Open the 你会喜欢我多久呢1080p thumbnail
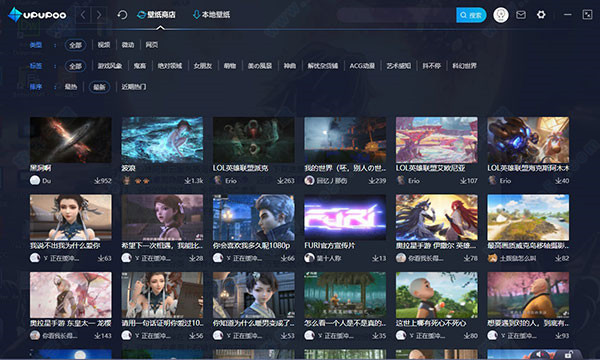The height and width of the screenshot is (360, 600). coord(254,218)
